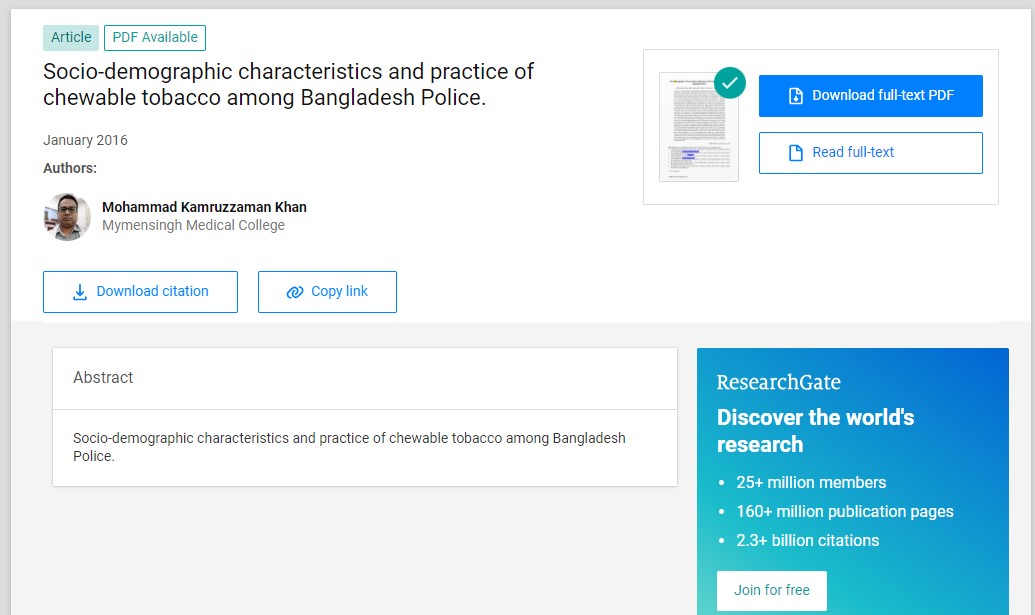Click the 2.3+ billion citations bullet
This screenshot has width=1035, height=615.
807,541
